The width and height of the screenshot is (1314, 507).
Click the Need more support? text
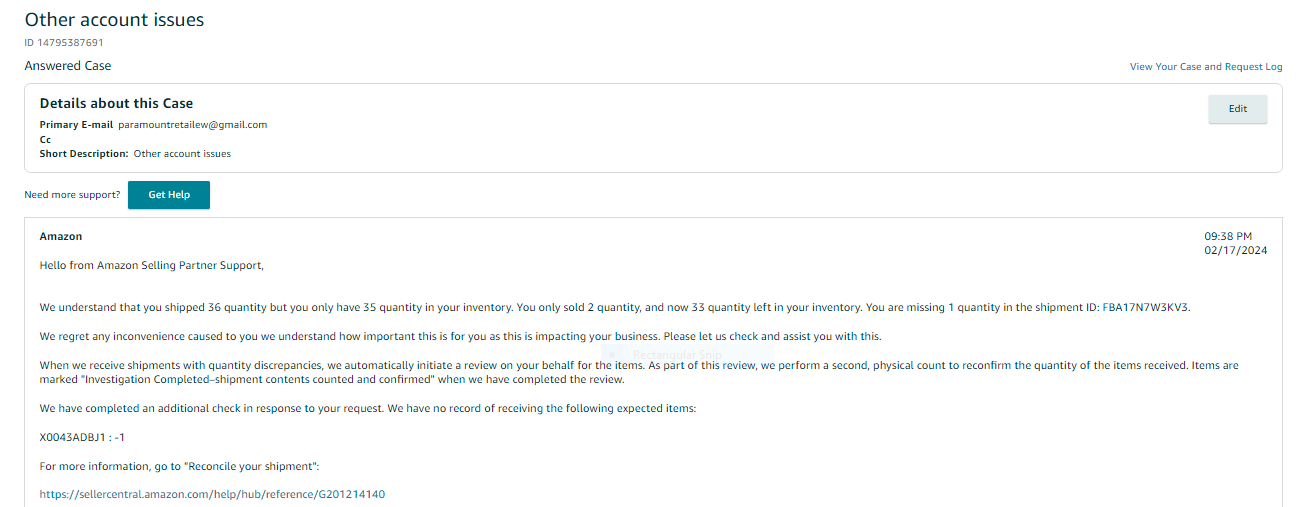(72, 195)
